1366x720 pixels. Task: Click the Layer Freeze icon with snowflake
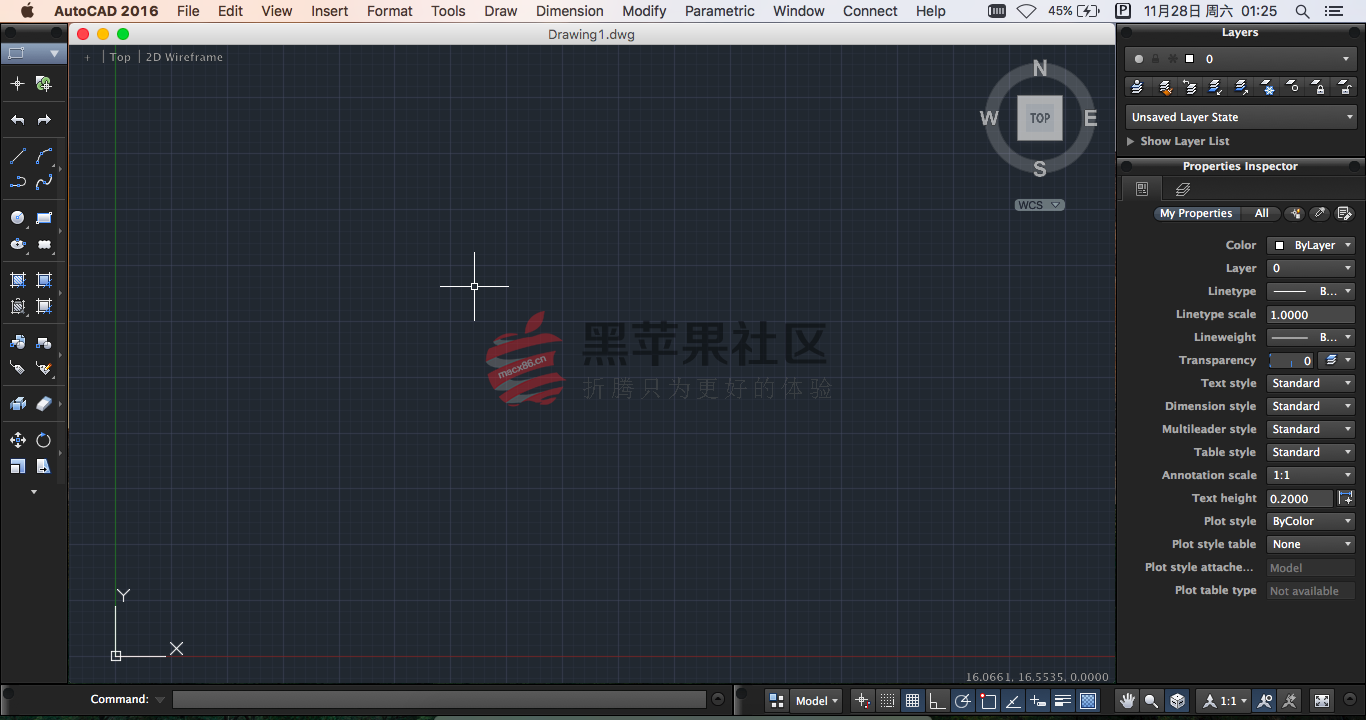pyautogui.click(x=1268, y=87)
